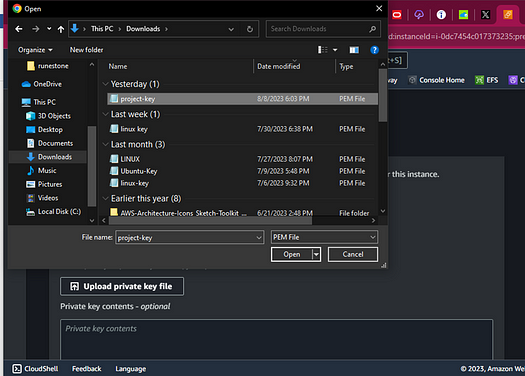Select the runestone folder in sidebar

48,66
